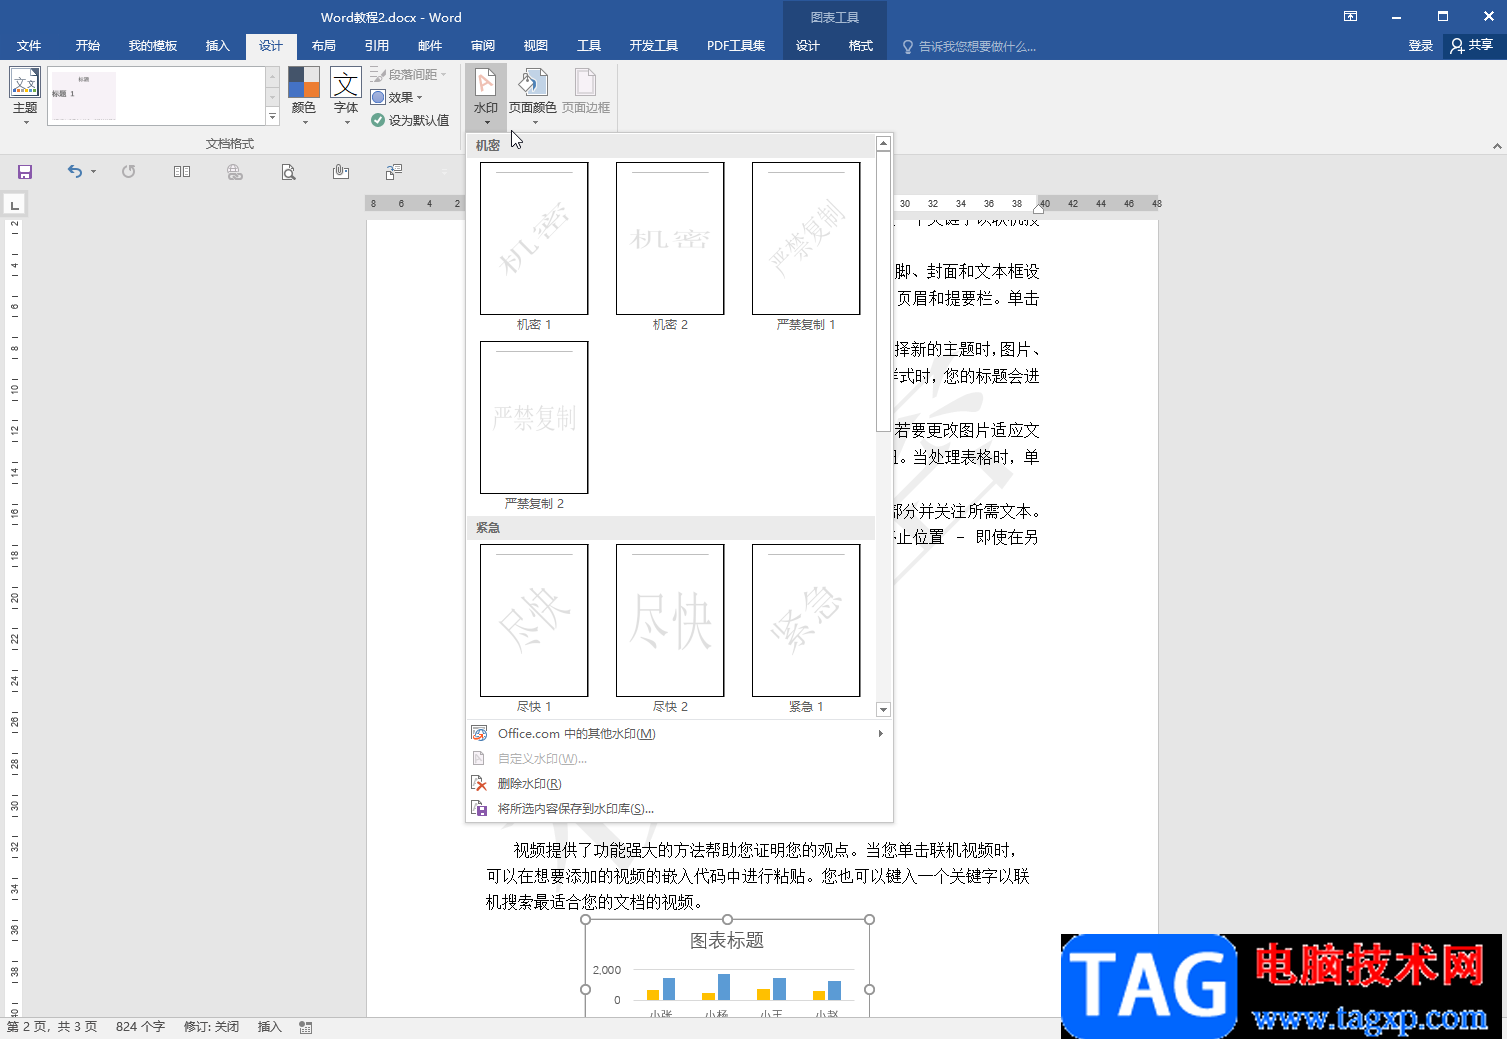1507x1039 pixels.
Task: Open the 颜色 theme colors menu
Action: click(x=304, y=96)
